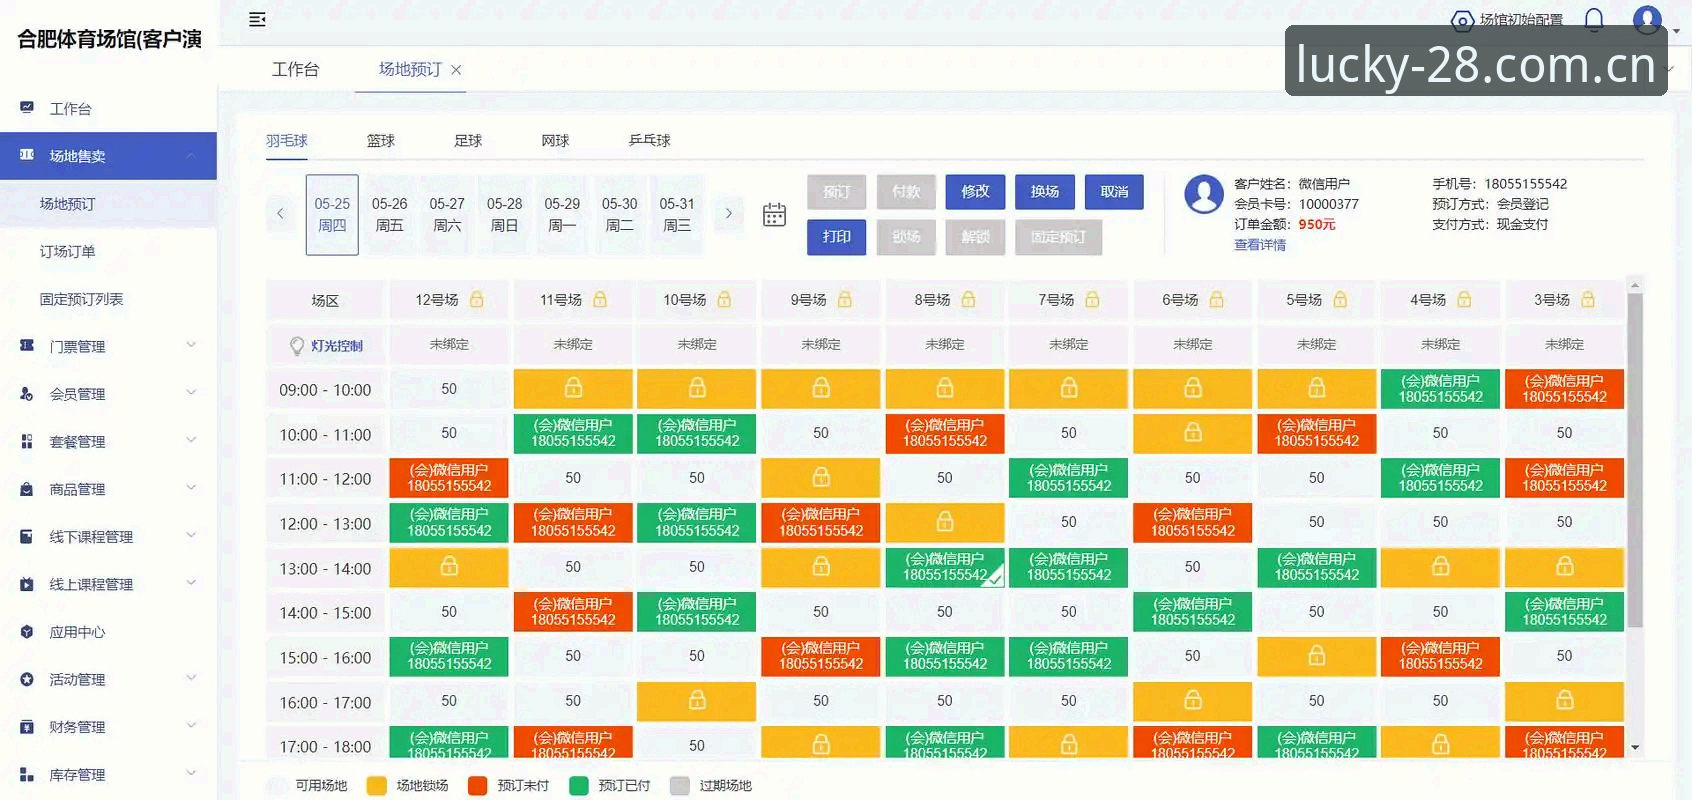
Task: Toggle lock icon on 6号场 header
Action: point(1216,299)
